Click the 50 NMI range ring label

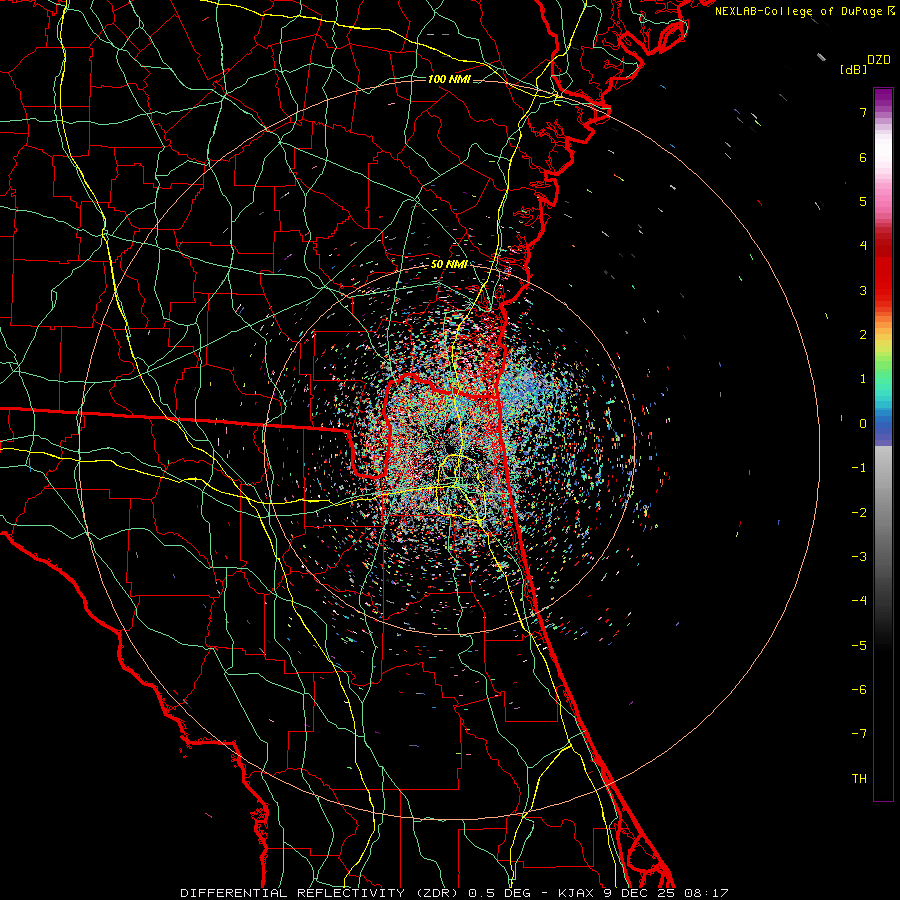click(x=449, y=264)
